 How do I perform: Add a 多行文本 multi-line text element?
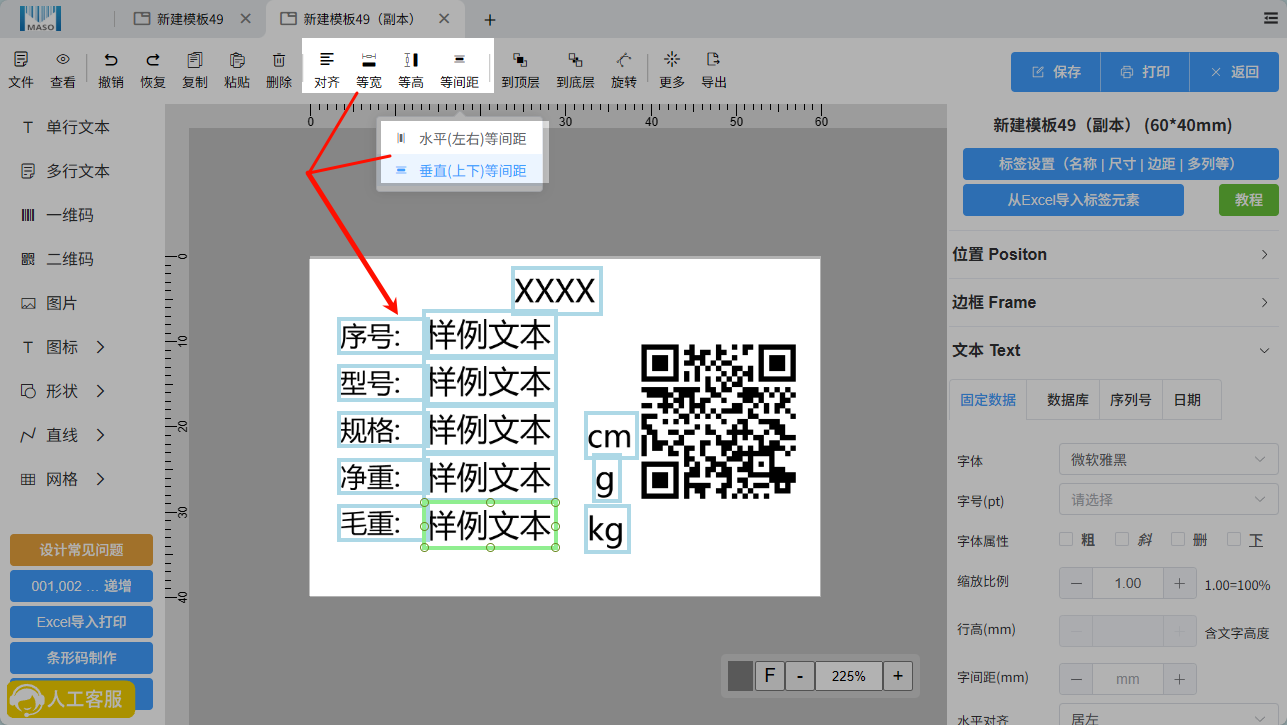coord(66,171)
